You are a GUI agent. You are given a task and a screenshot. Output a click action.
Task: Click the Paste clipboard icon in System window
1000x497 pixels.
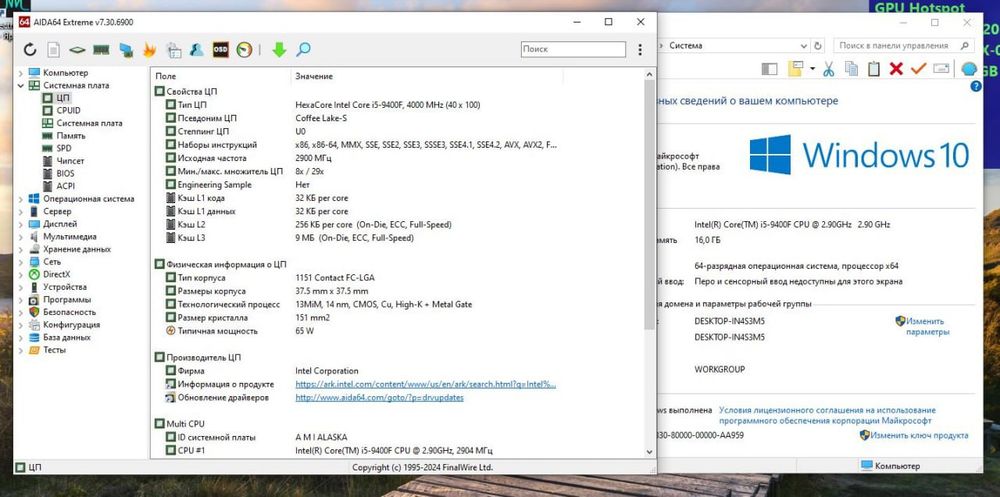[874, 68]
